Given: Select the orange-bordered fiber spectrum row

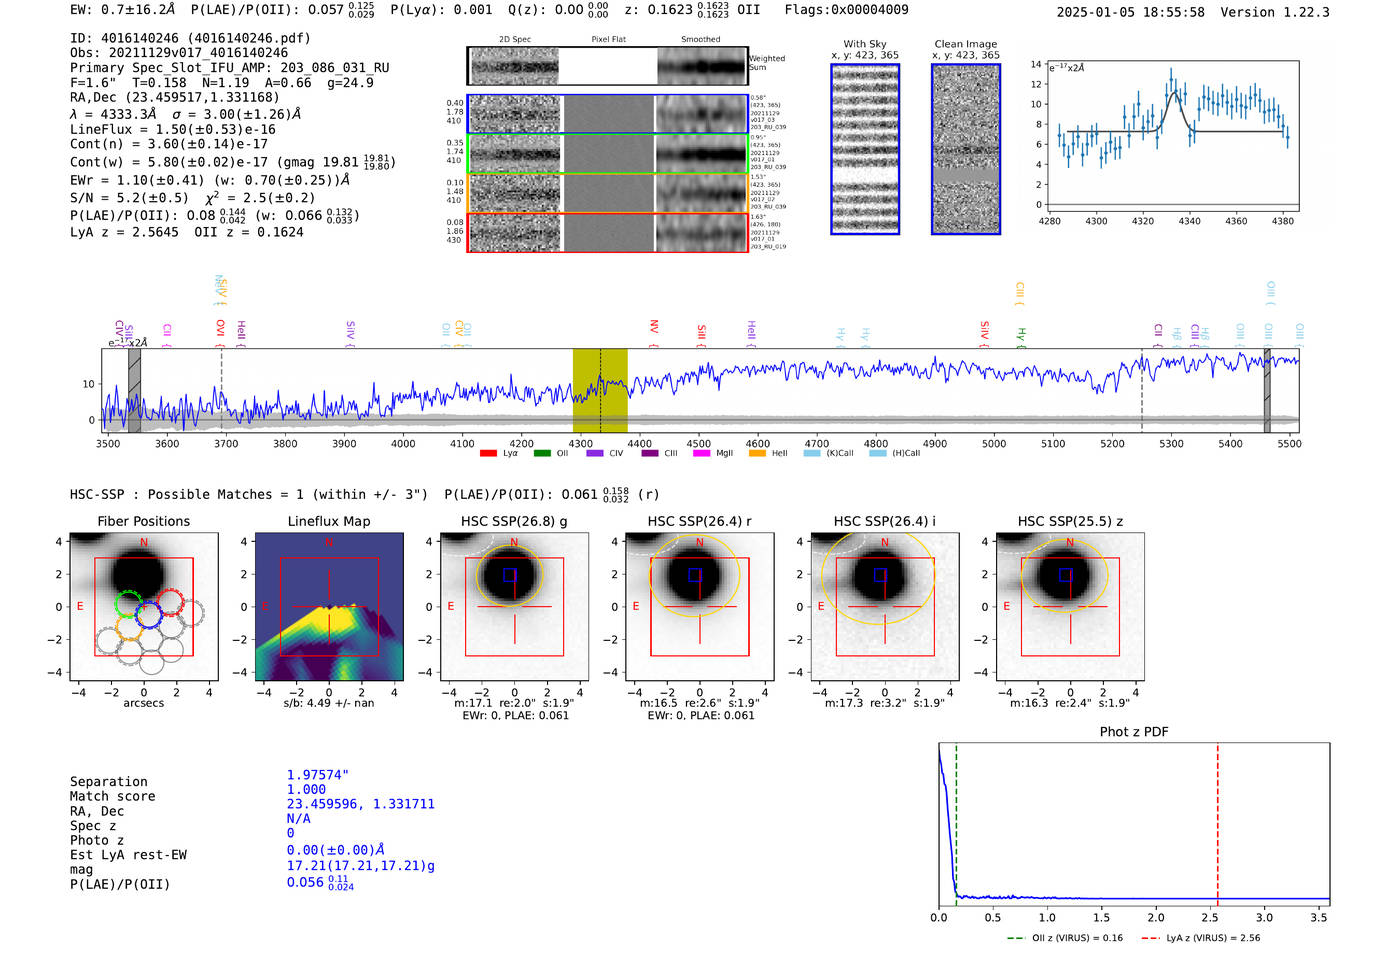Looking at the screenshot, I should [608, 193].
